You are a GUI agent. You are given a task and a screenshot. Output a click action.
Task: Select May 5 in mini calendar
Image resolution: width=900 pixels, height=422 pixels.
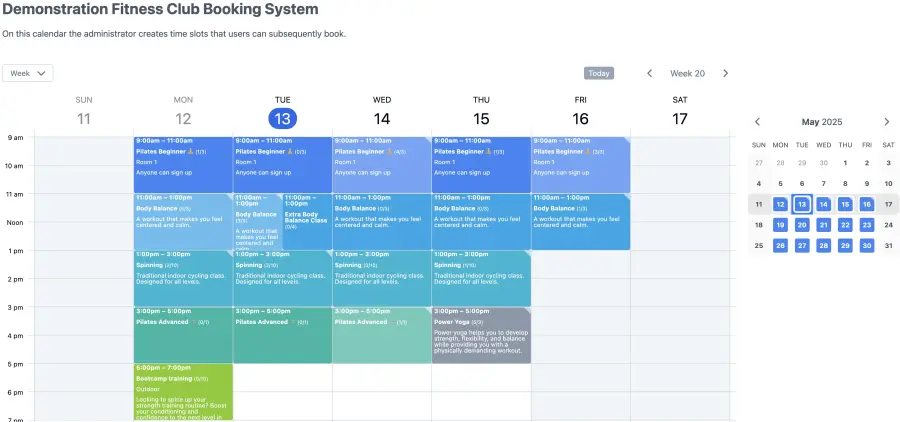click(780, 184)
